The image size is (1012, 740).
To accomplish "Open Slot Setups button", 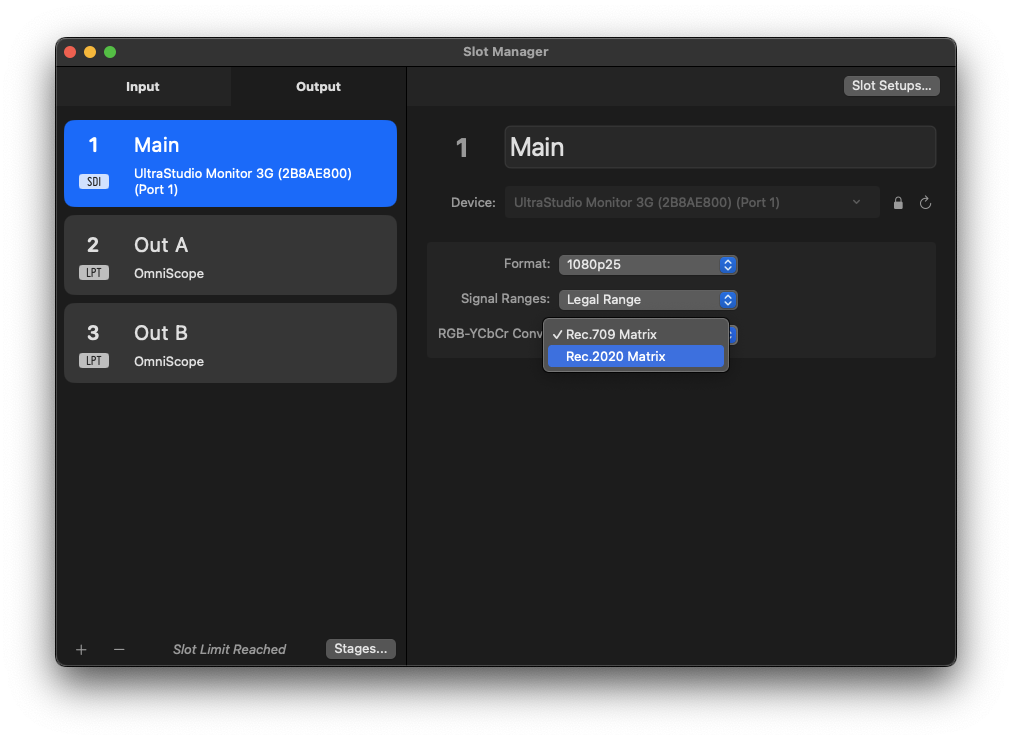I will (891, 86).
